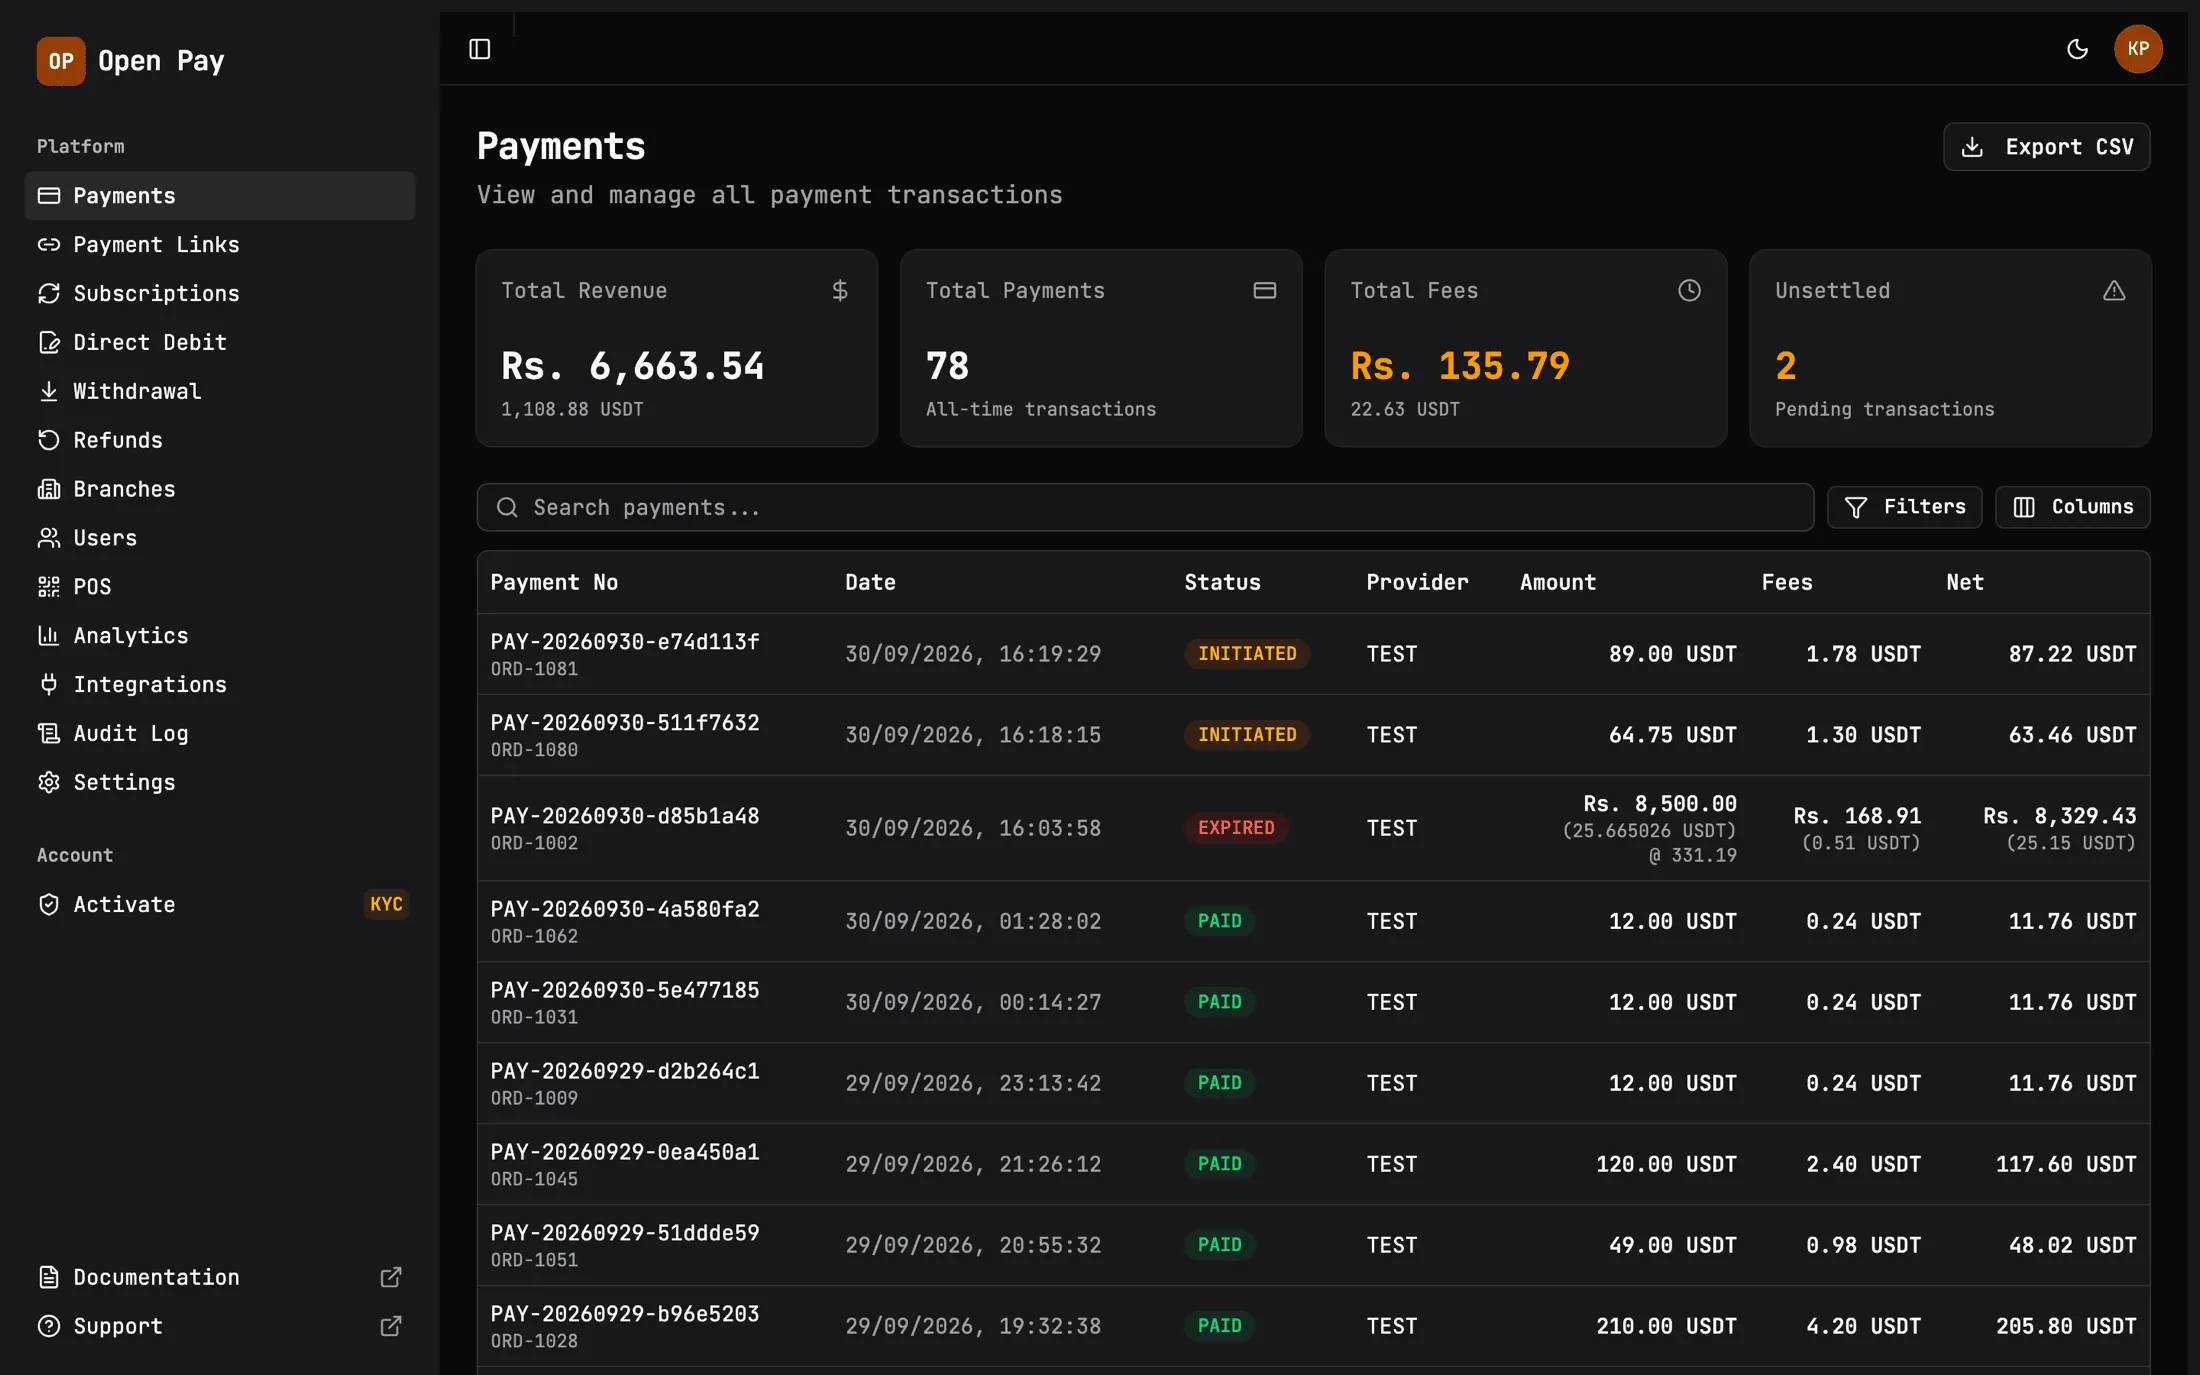Open payment PAY-20260930-e74d113f
This screenshot has height=1375, width=2200.
pos(625,642)
